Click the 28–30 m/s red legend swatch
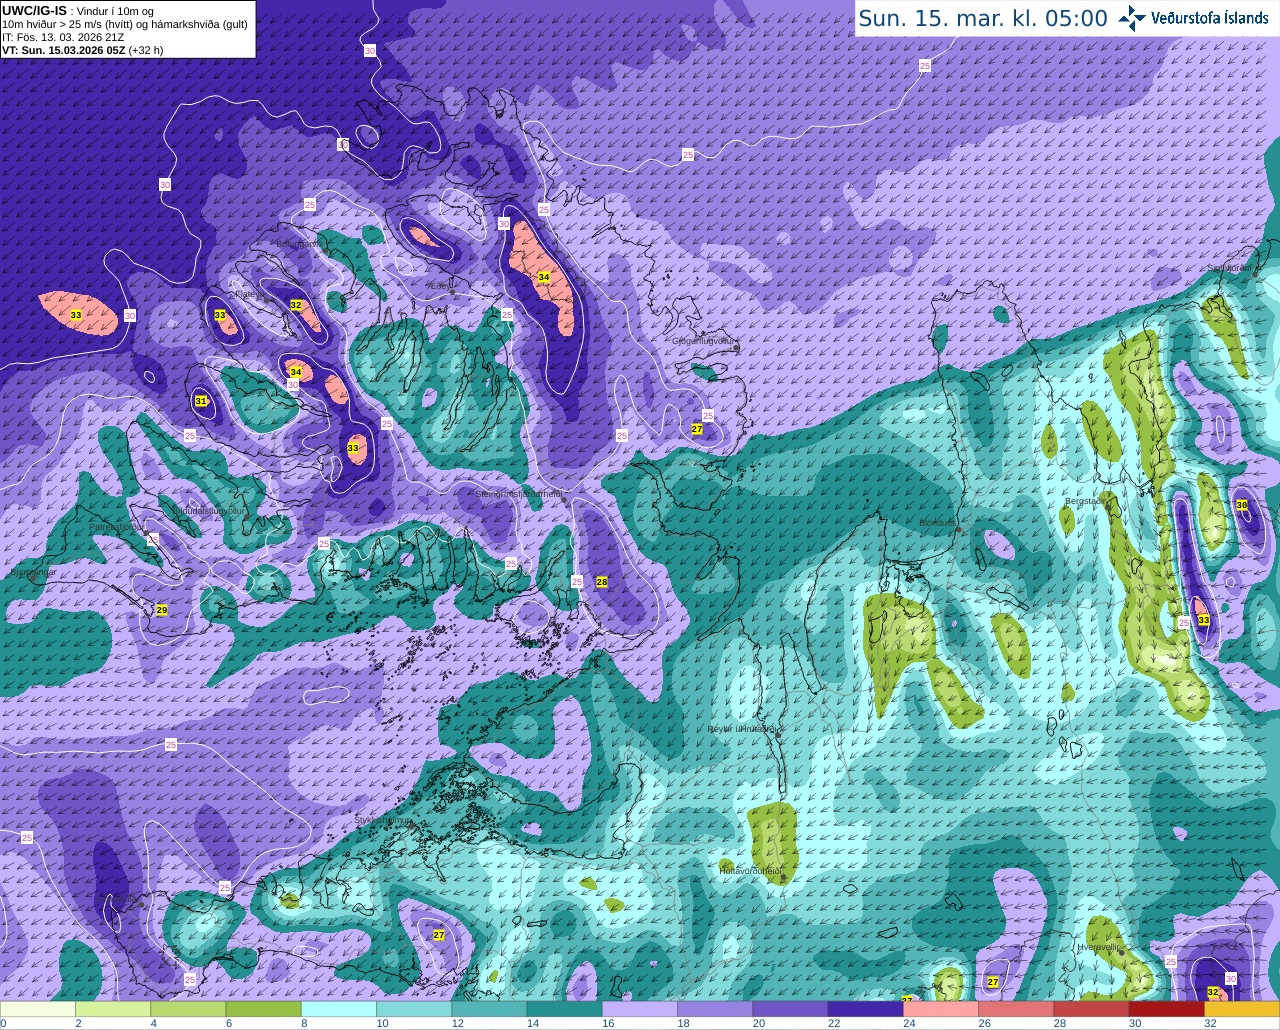This screenshot has width=1280, height=1030. click(1091, 1009)
